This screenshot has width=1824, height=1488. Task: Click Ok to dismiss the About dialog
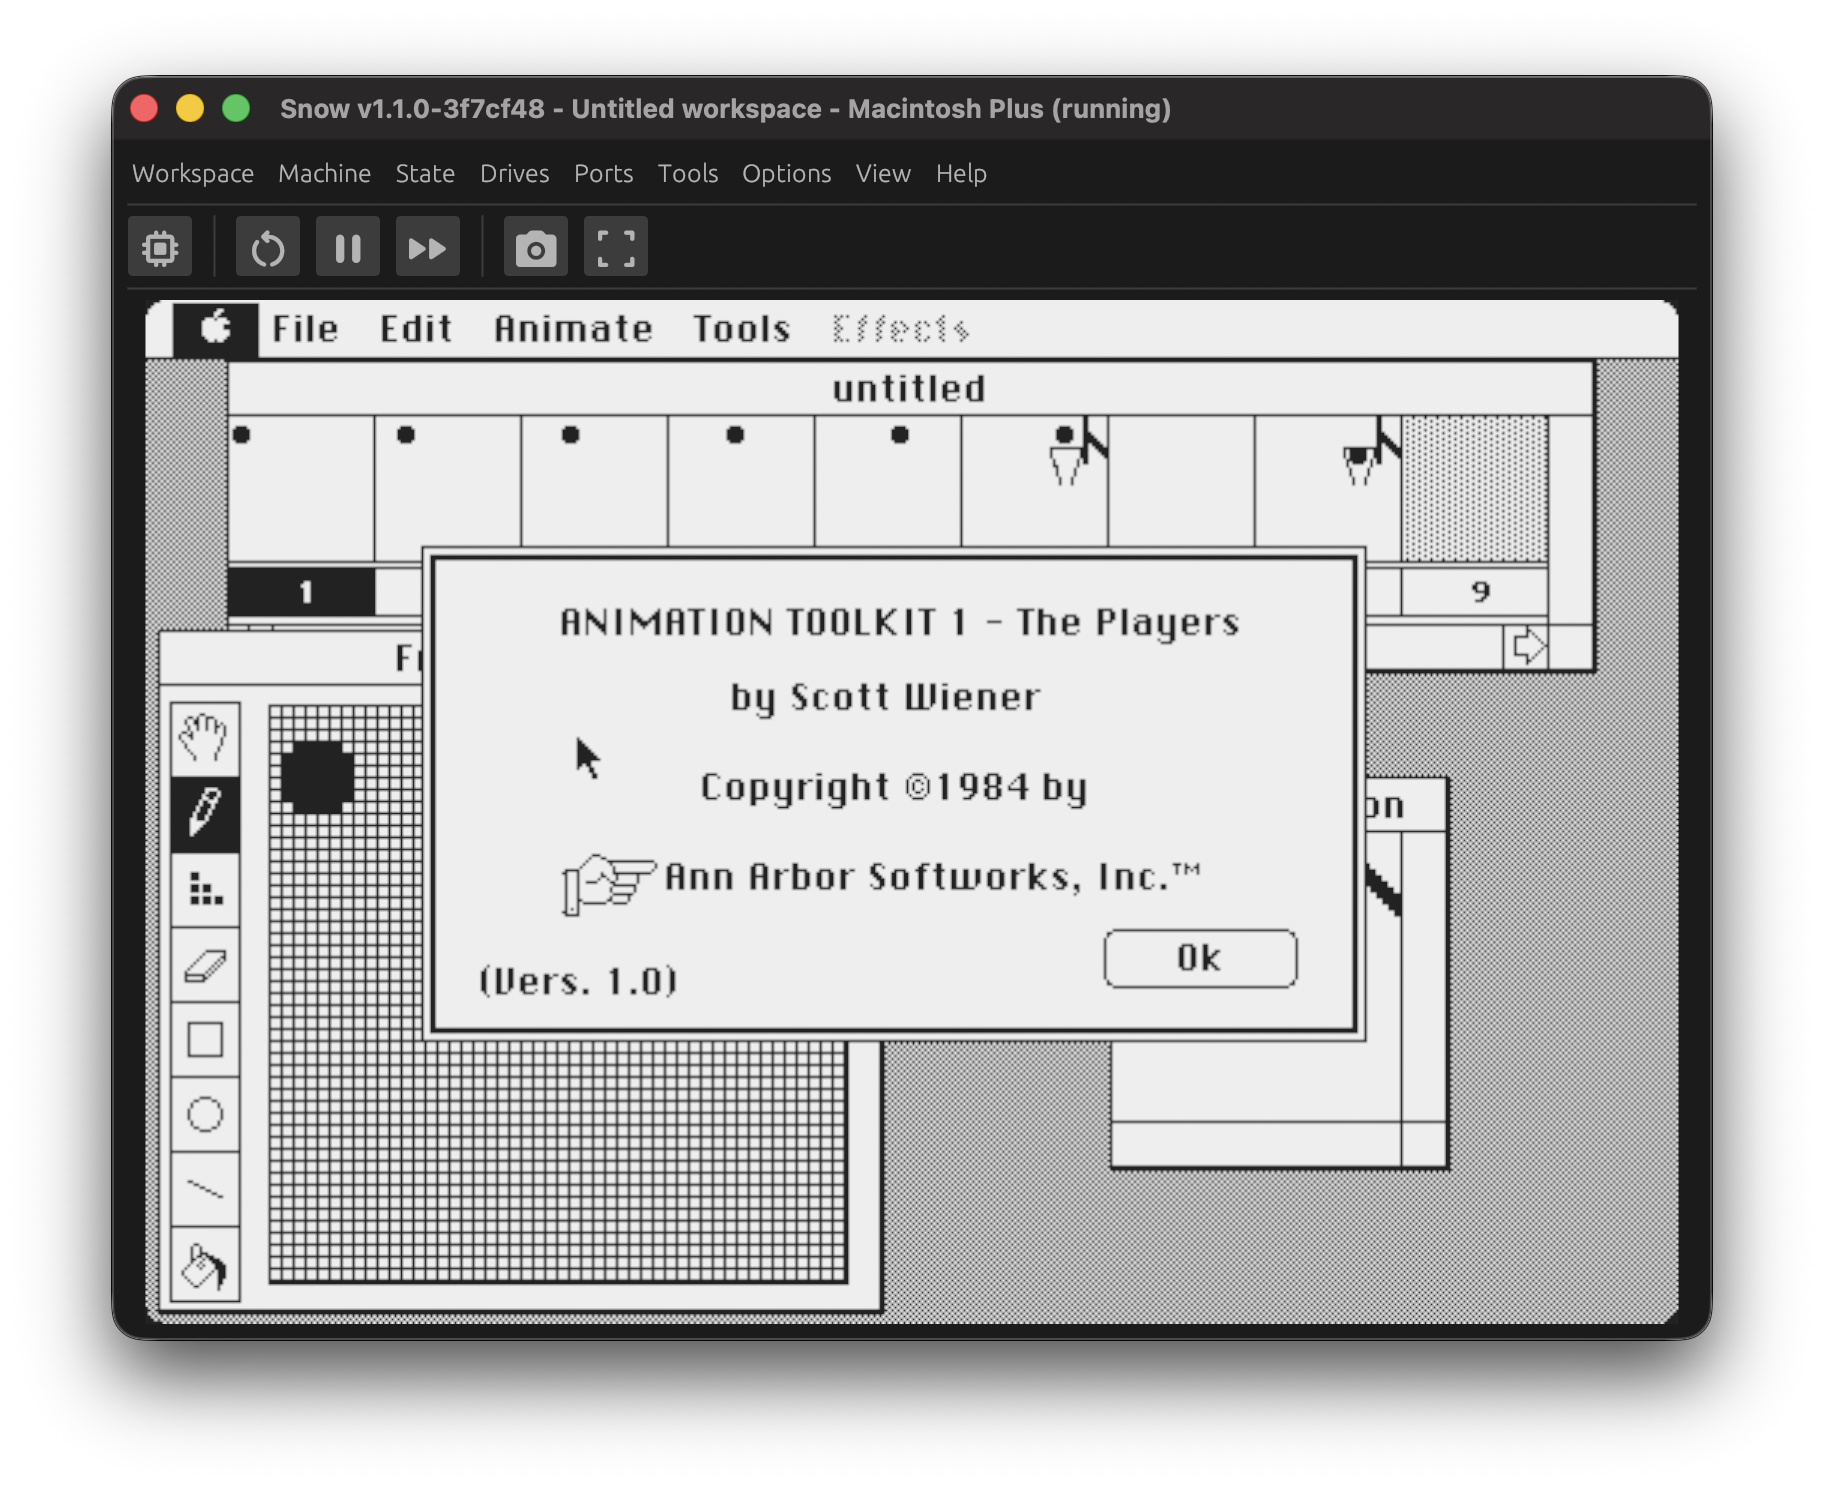click(1200, 958)
